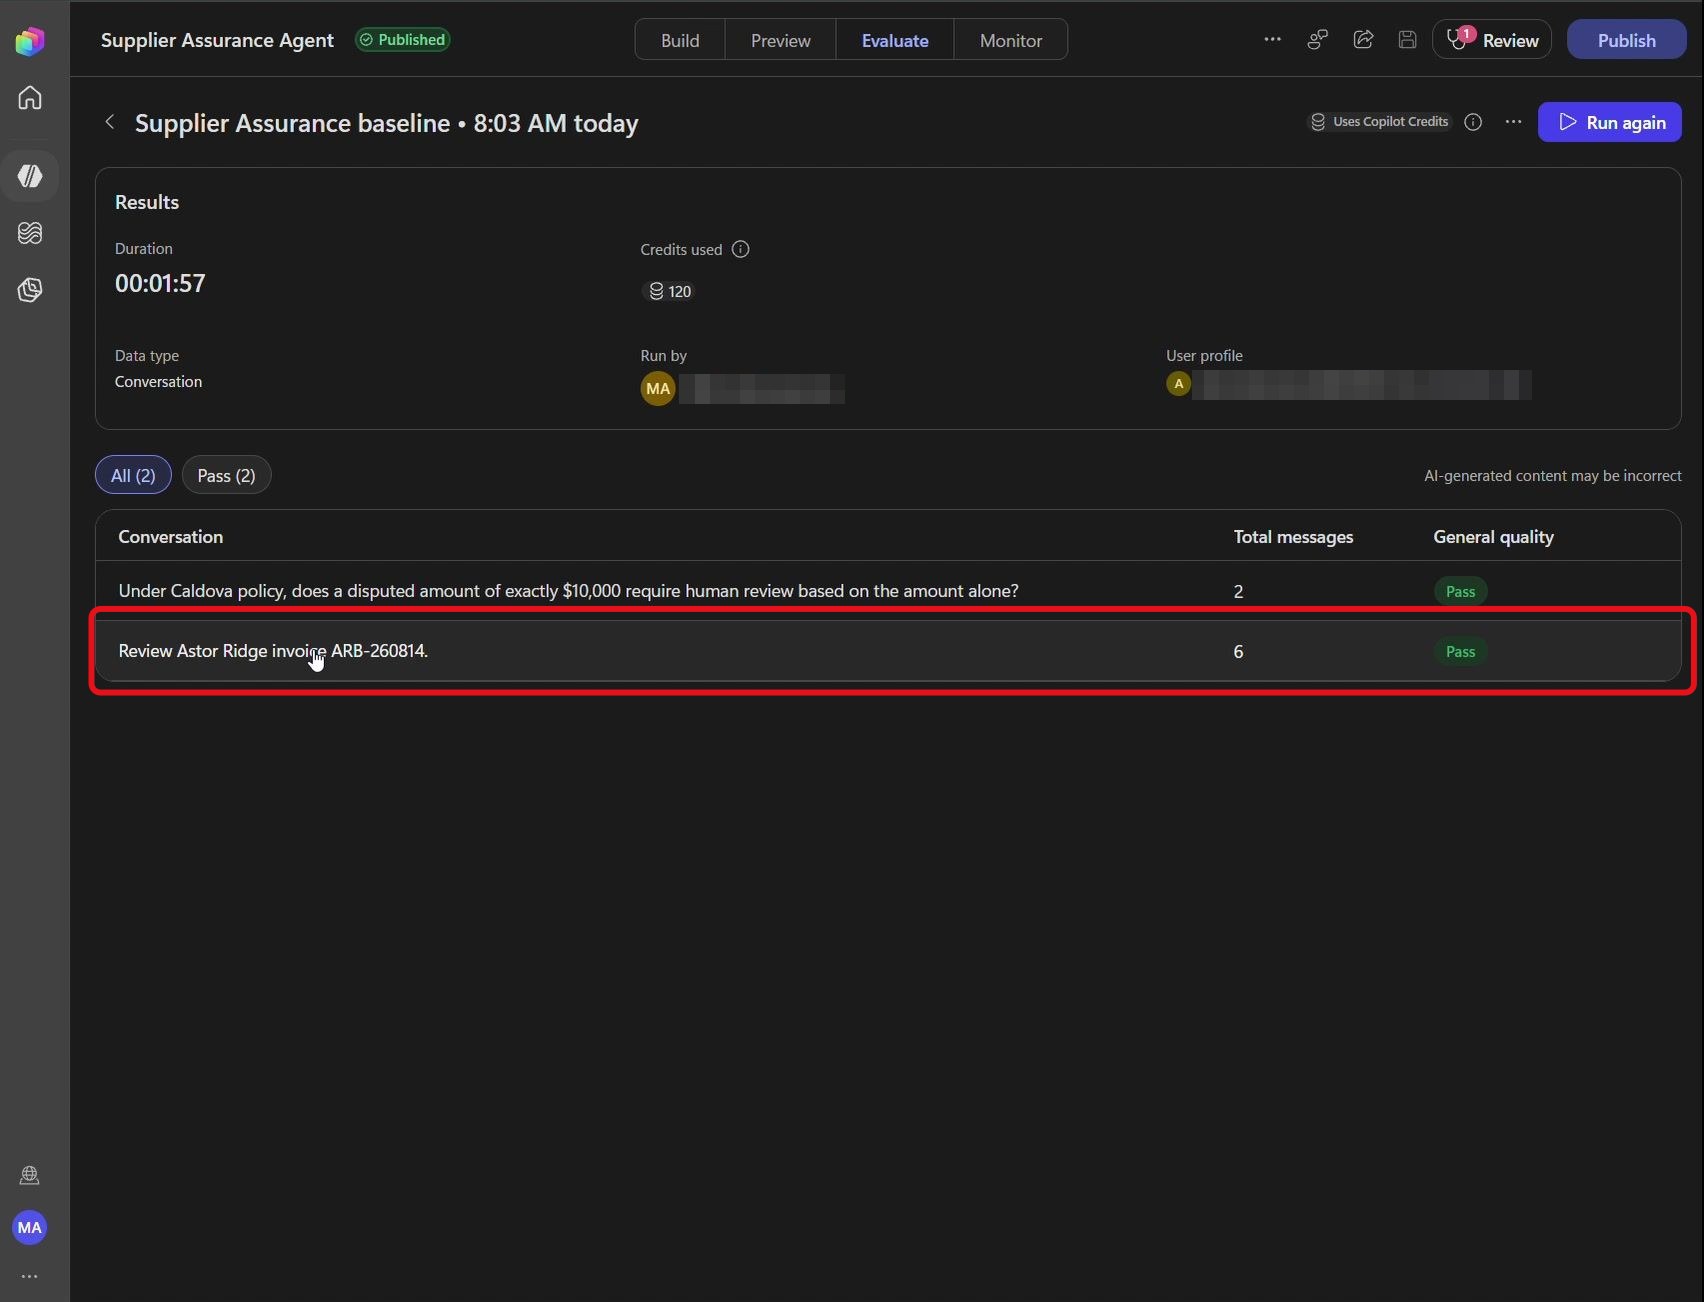Switch to the Build tab
This screenshot has width=1704, height=1302.
click(680, 40)
